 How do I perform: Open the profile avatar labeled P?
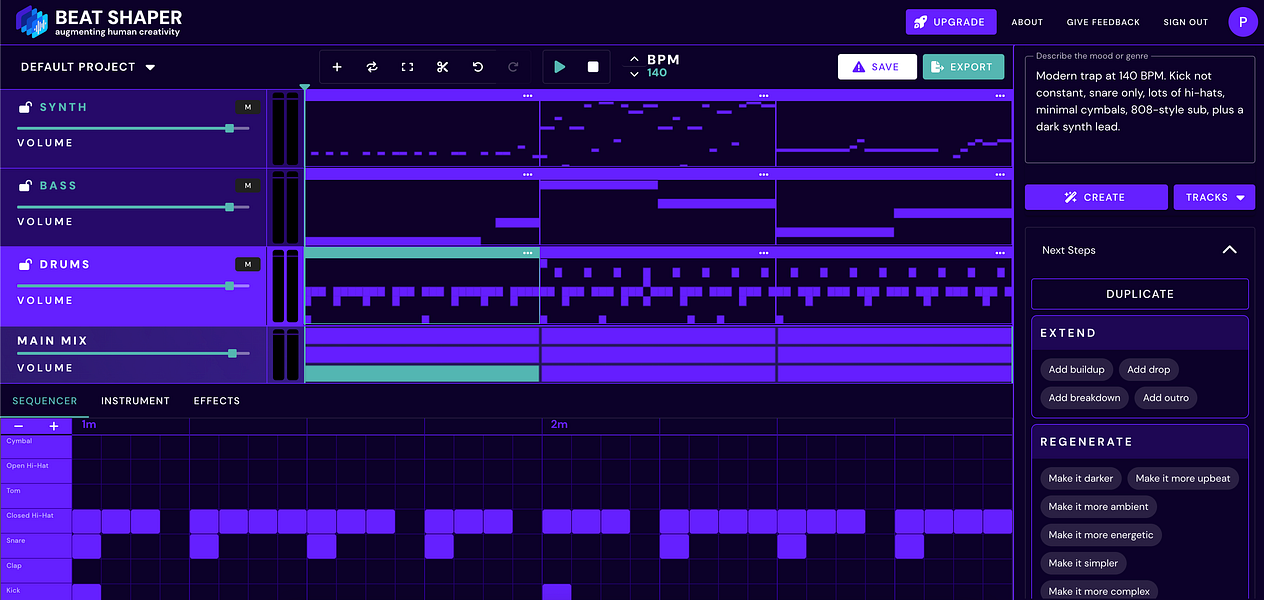[x=1243, y=22]
